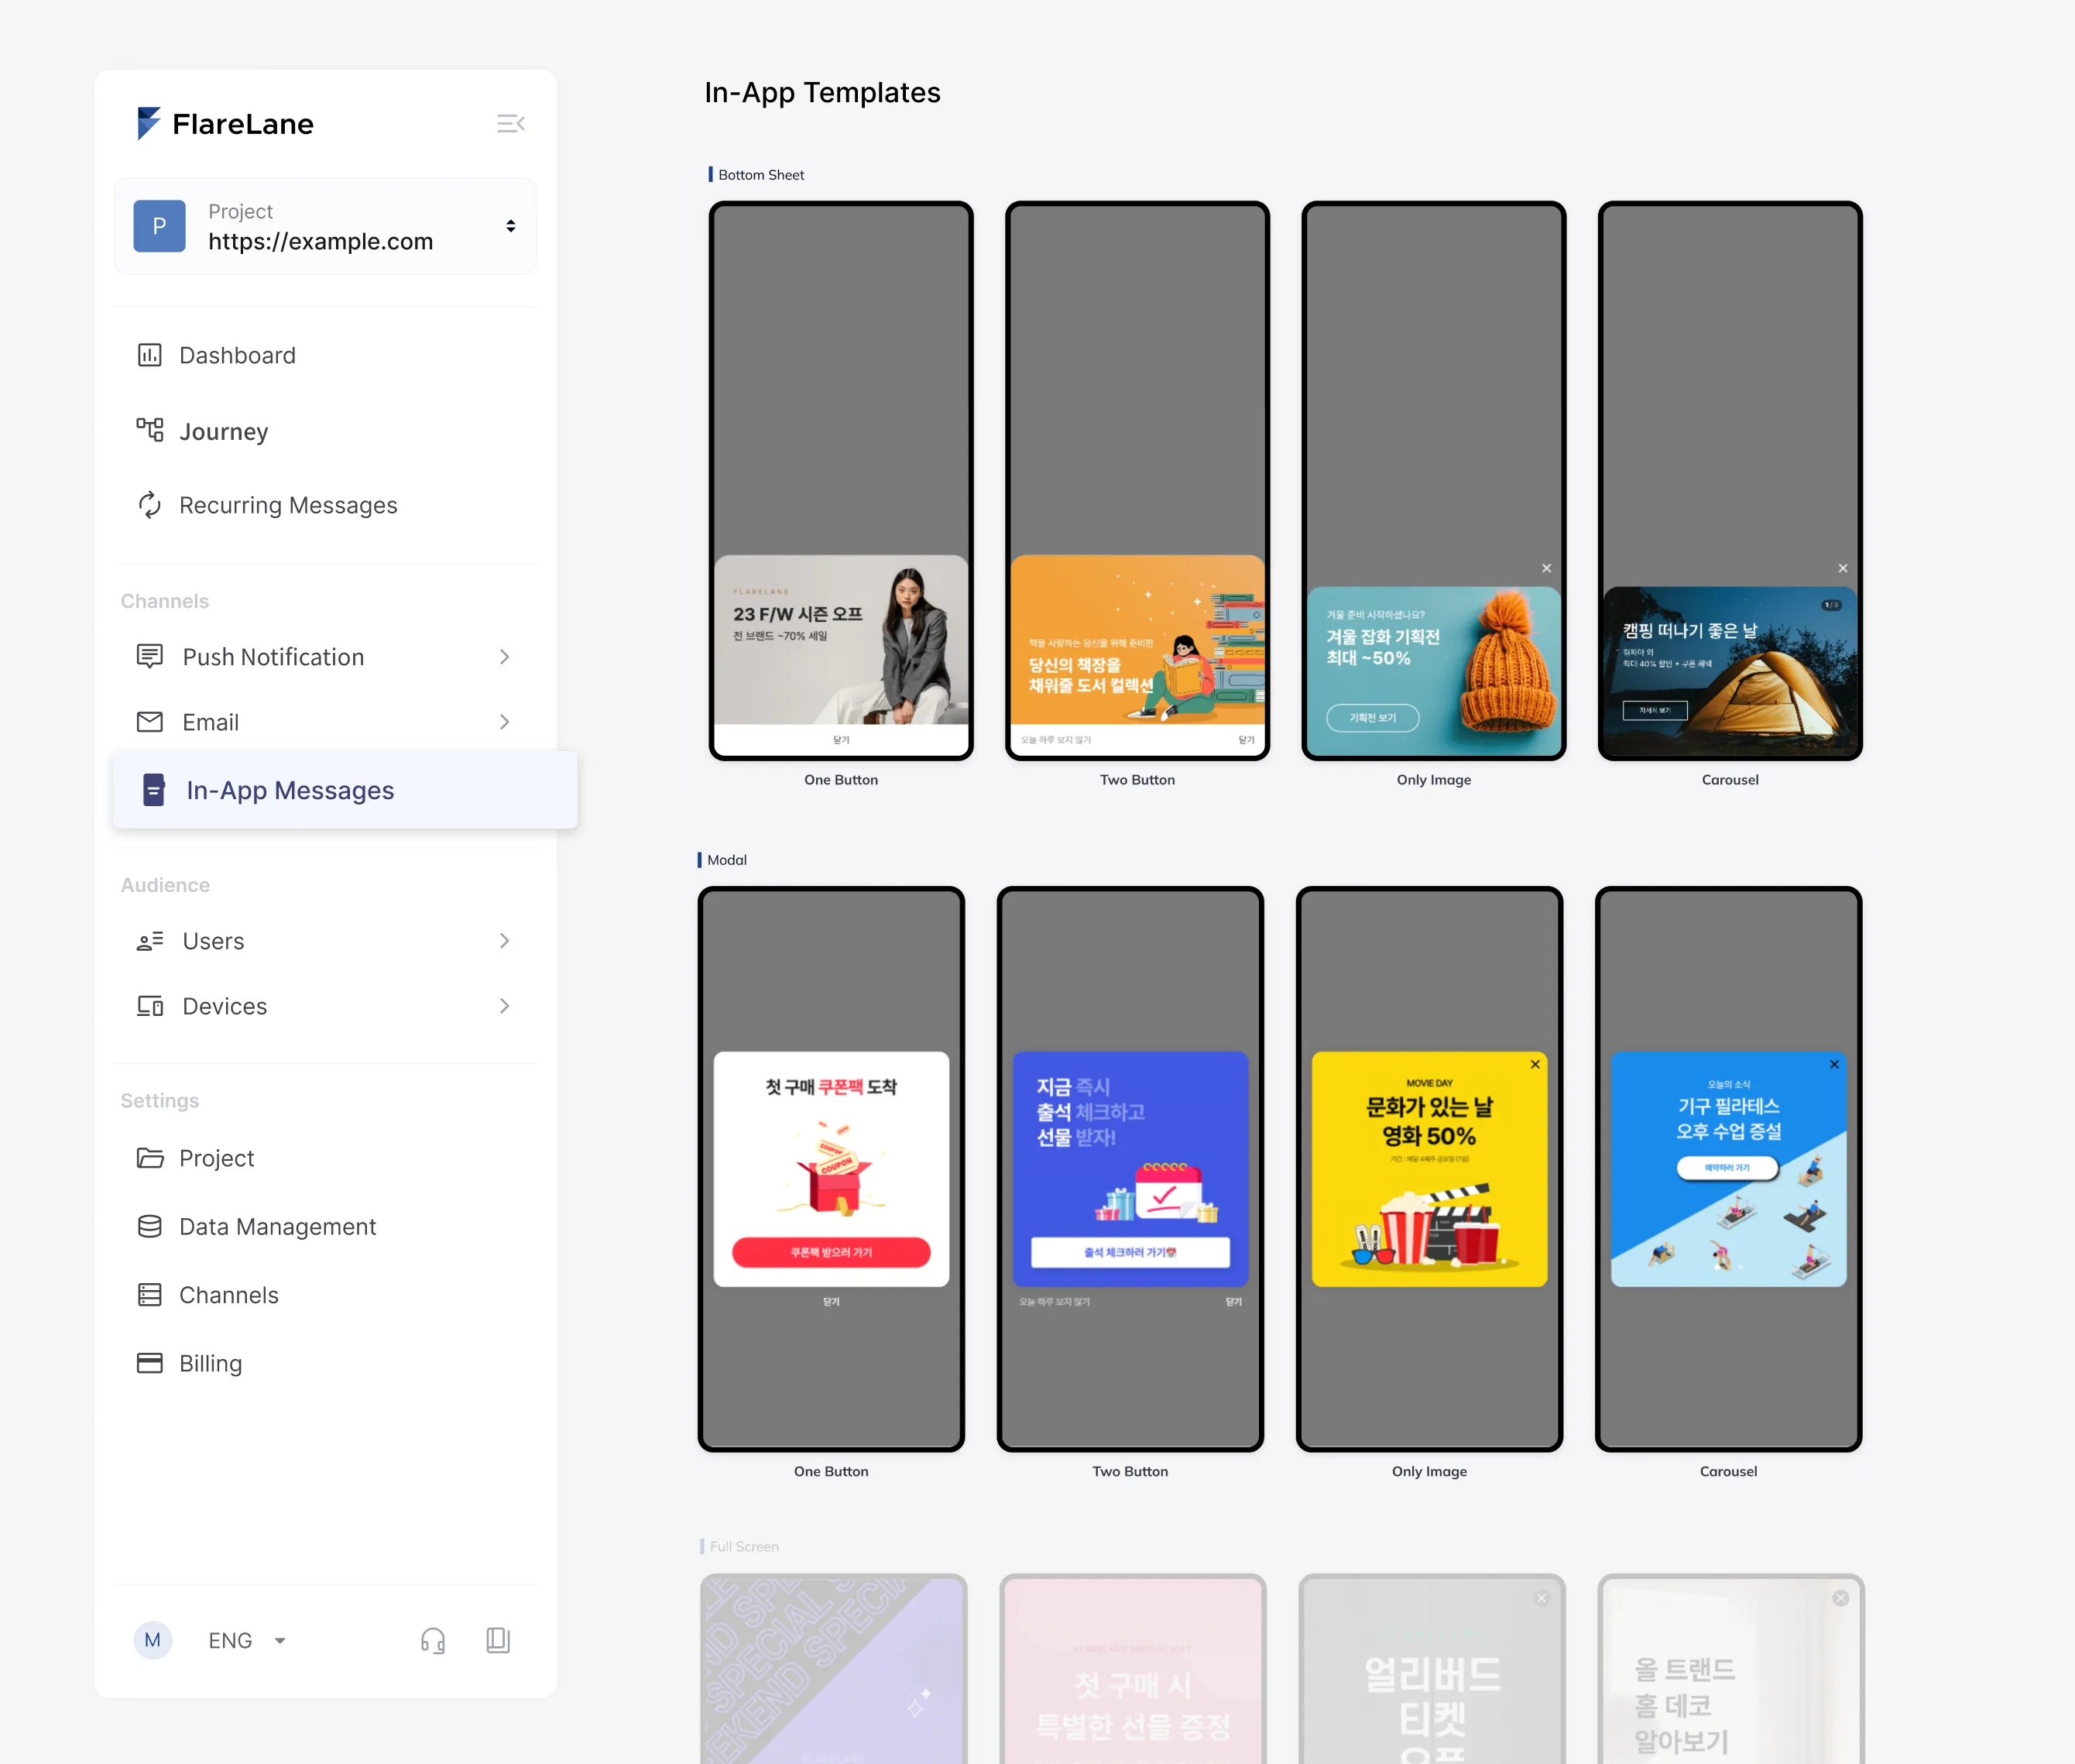Click the Email envelope icon
The width and height of the screenshot is (2075, 1764).
pyautogui.click(x=150, y=722)
